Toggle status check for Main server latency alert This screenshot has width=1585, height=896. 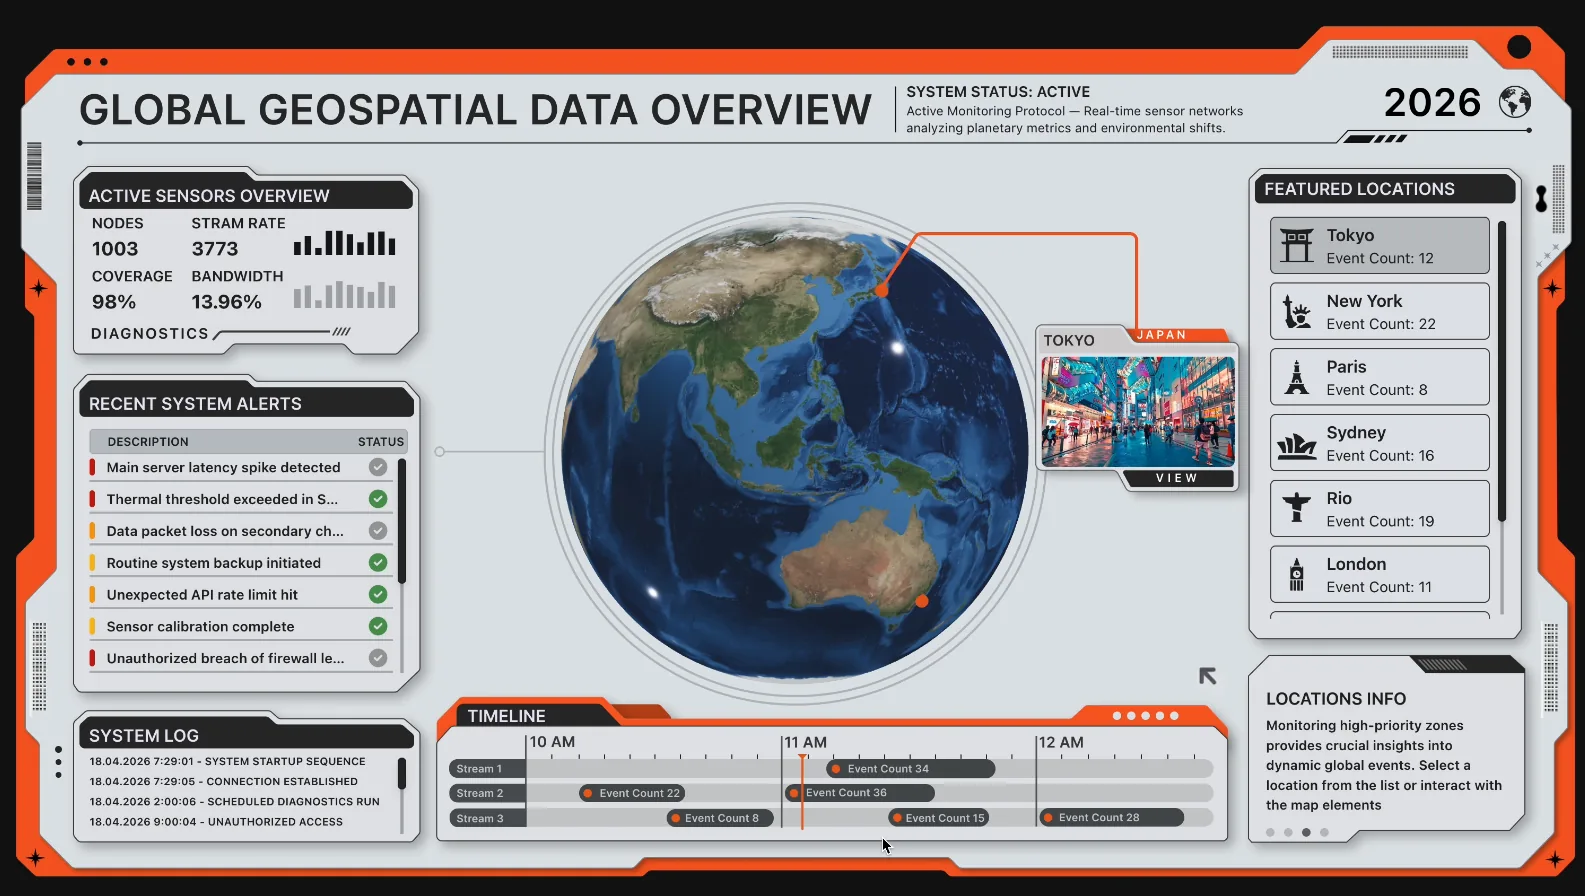tap(378, 467)
